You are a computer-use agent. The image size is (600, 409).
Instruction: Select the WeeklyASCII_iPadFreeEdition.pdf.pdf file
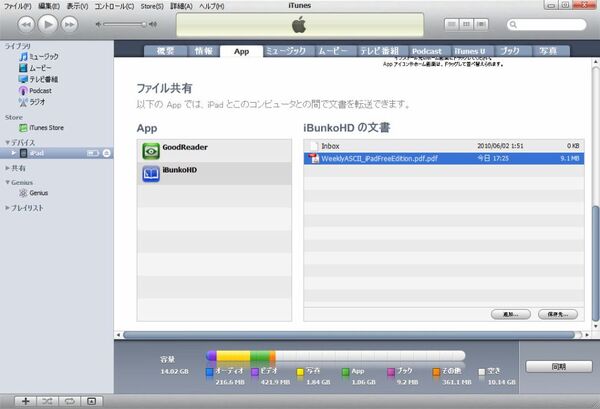click(x=444, y=158)
